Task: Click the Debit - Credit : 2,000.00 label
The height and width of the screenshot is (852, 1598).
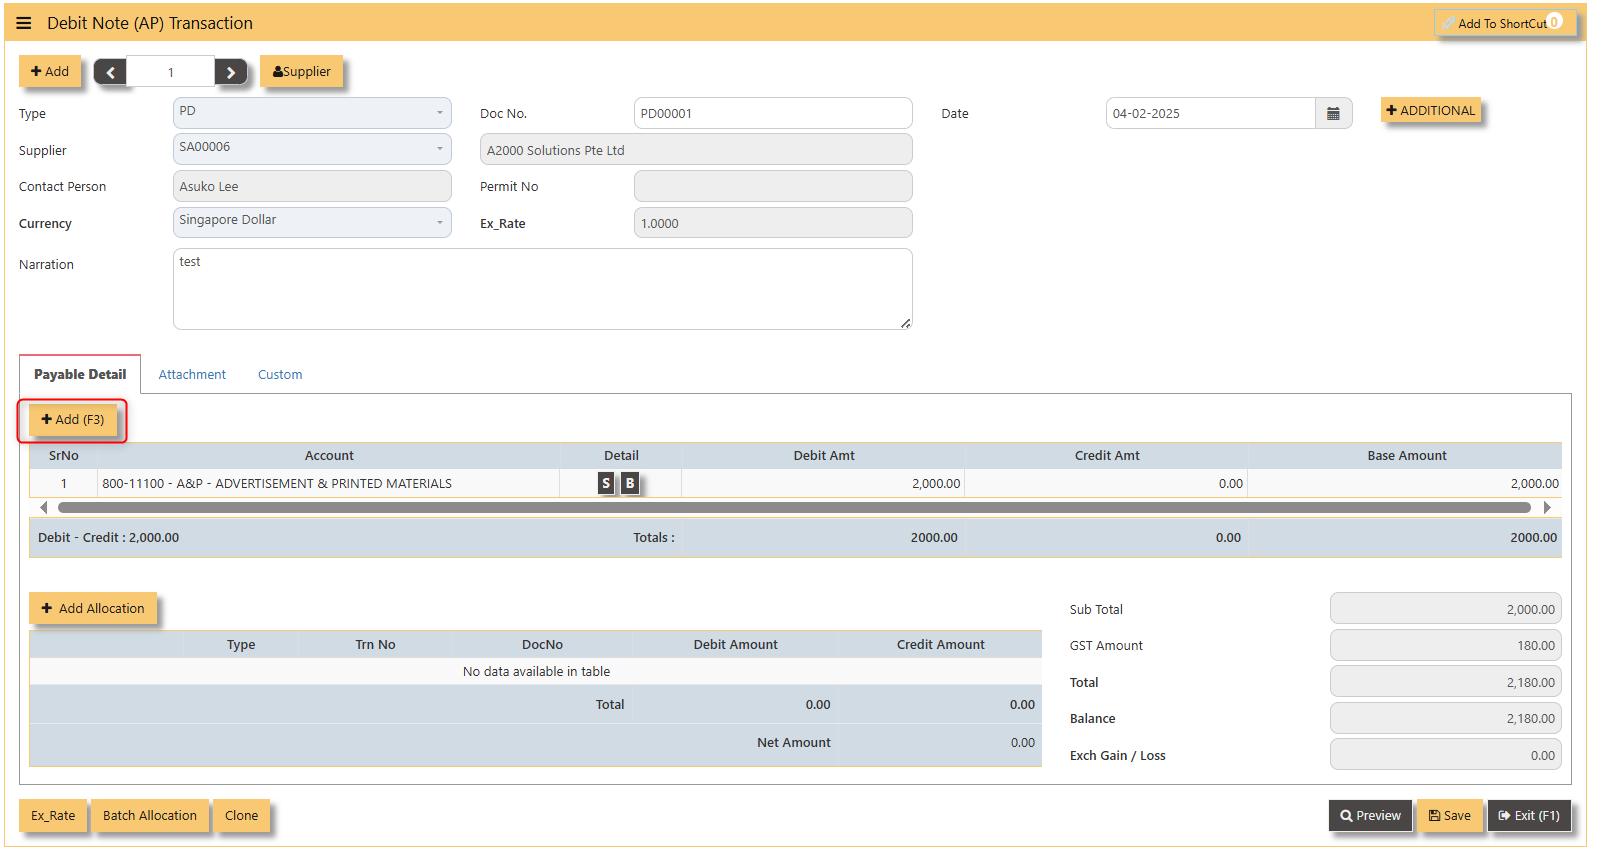Action: tap(108, 537)
